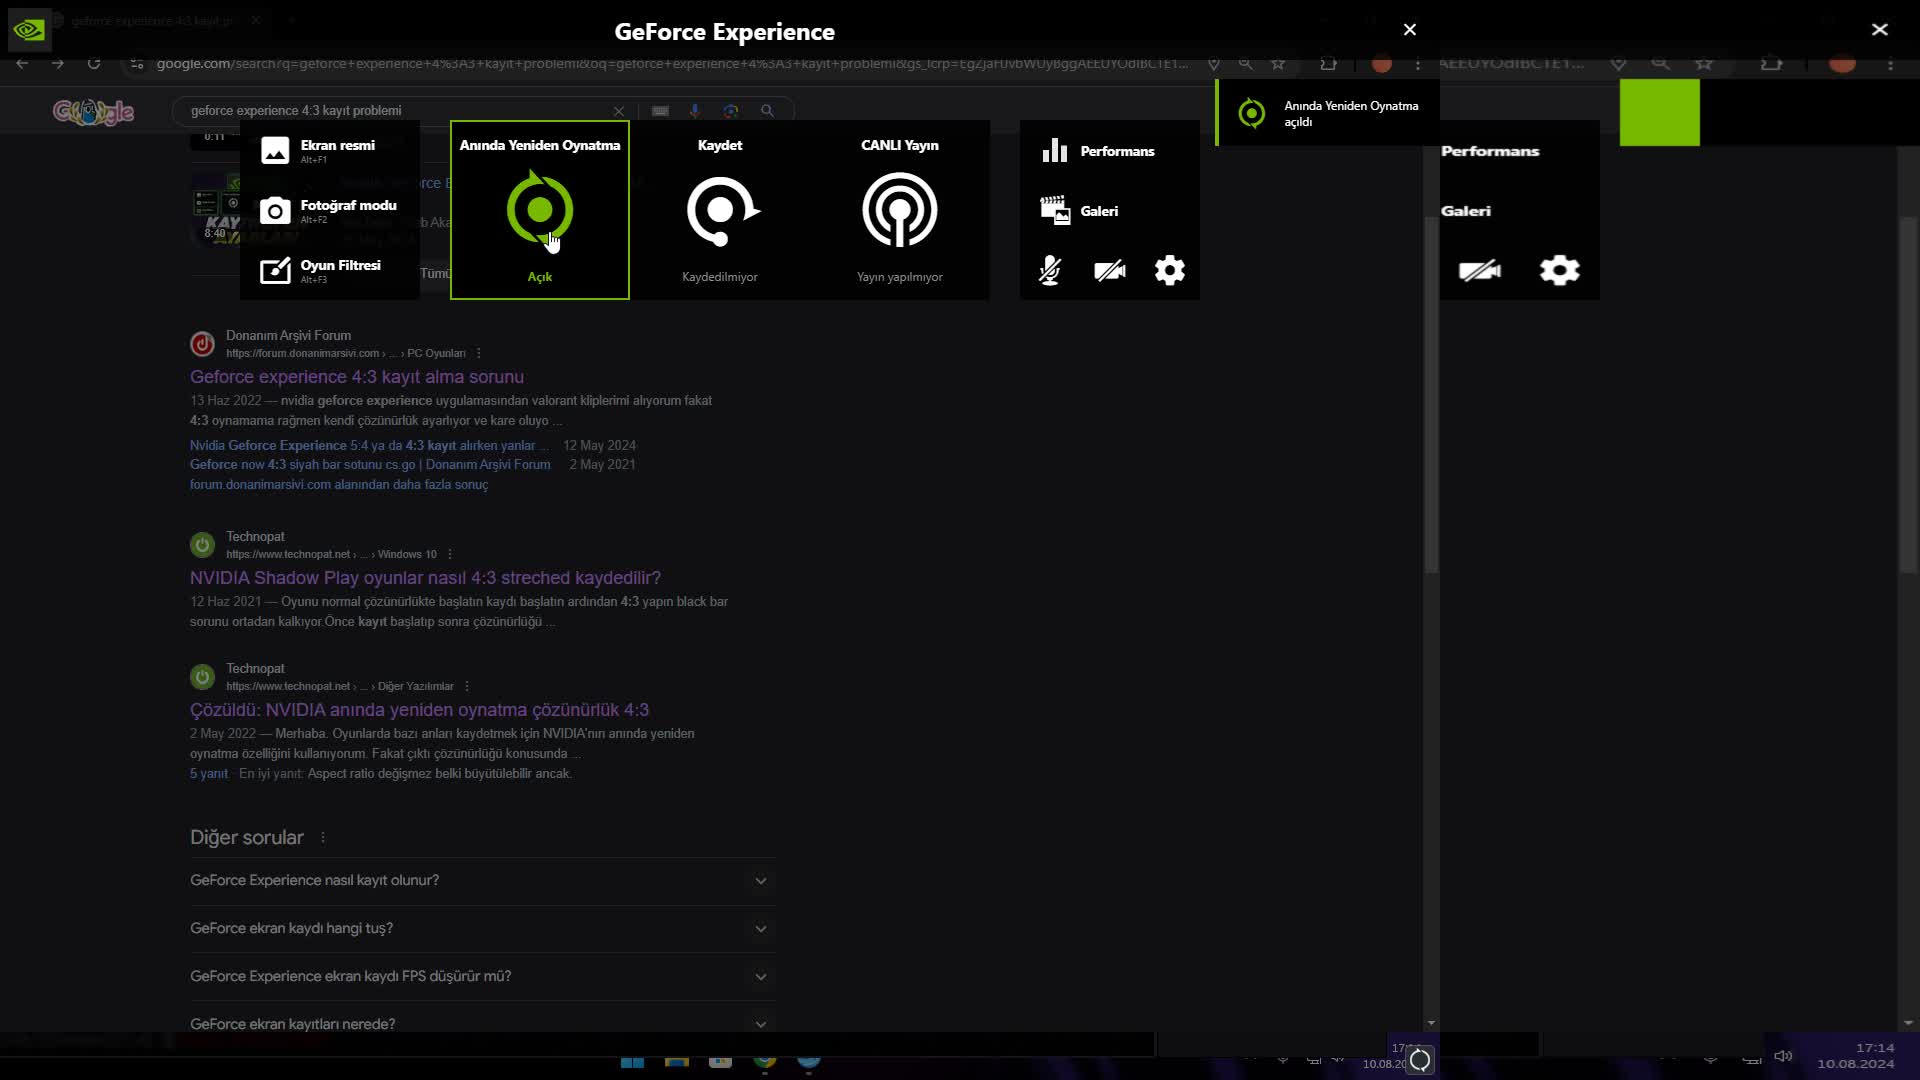Search by image with Google Lens icon
Image resolution: width=1920 pixels, height=1080 pixels.
[x=731, y=111]
